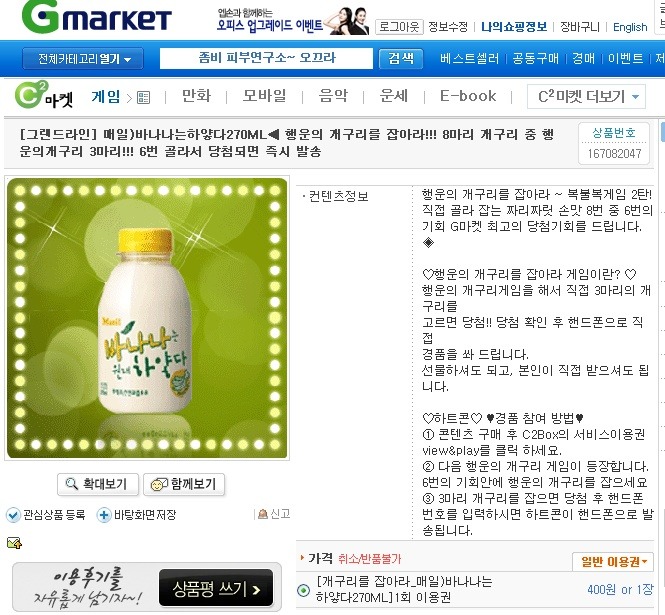Click the 신고 report icon

pyautogui.click(x=263, y=514)
